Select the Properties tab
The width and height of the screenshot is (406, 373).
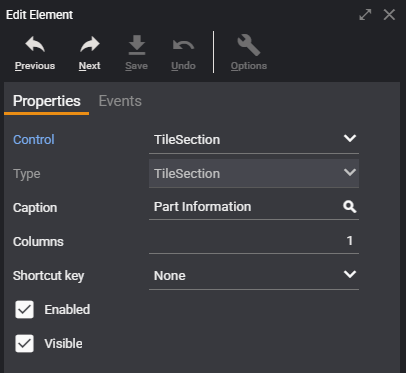47,101
